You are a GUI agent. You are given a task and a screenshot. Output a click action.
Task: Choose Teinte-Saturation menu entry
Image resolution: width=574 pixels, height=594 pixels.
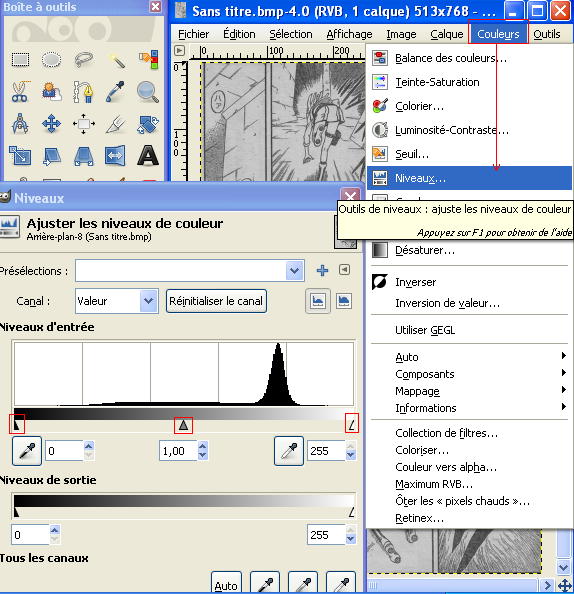(469, 82)
